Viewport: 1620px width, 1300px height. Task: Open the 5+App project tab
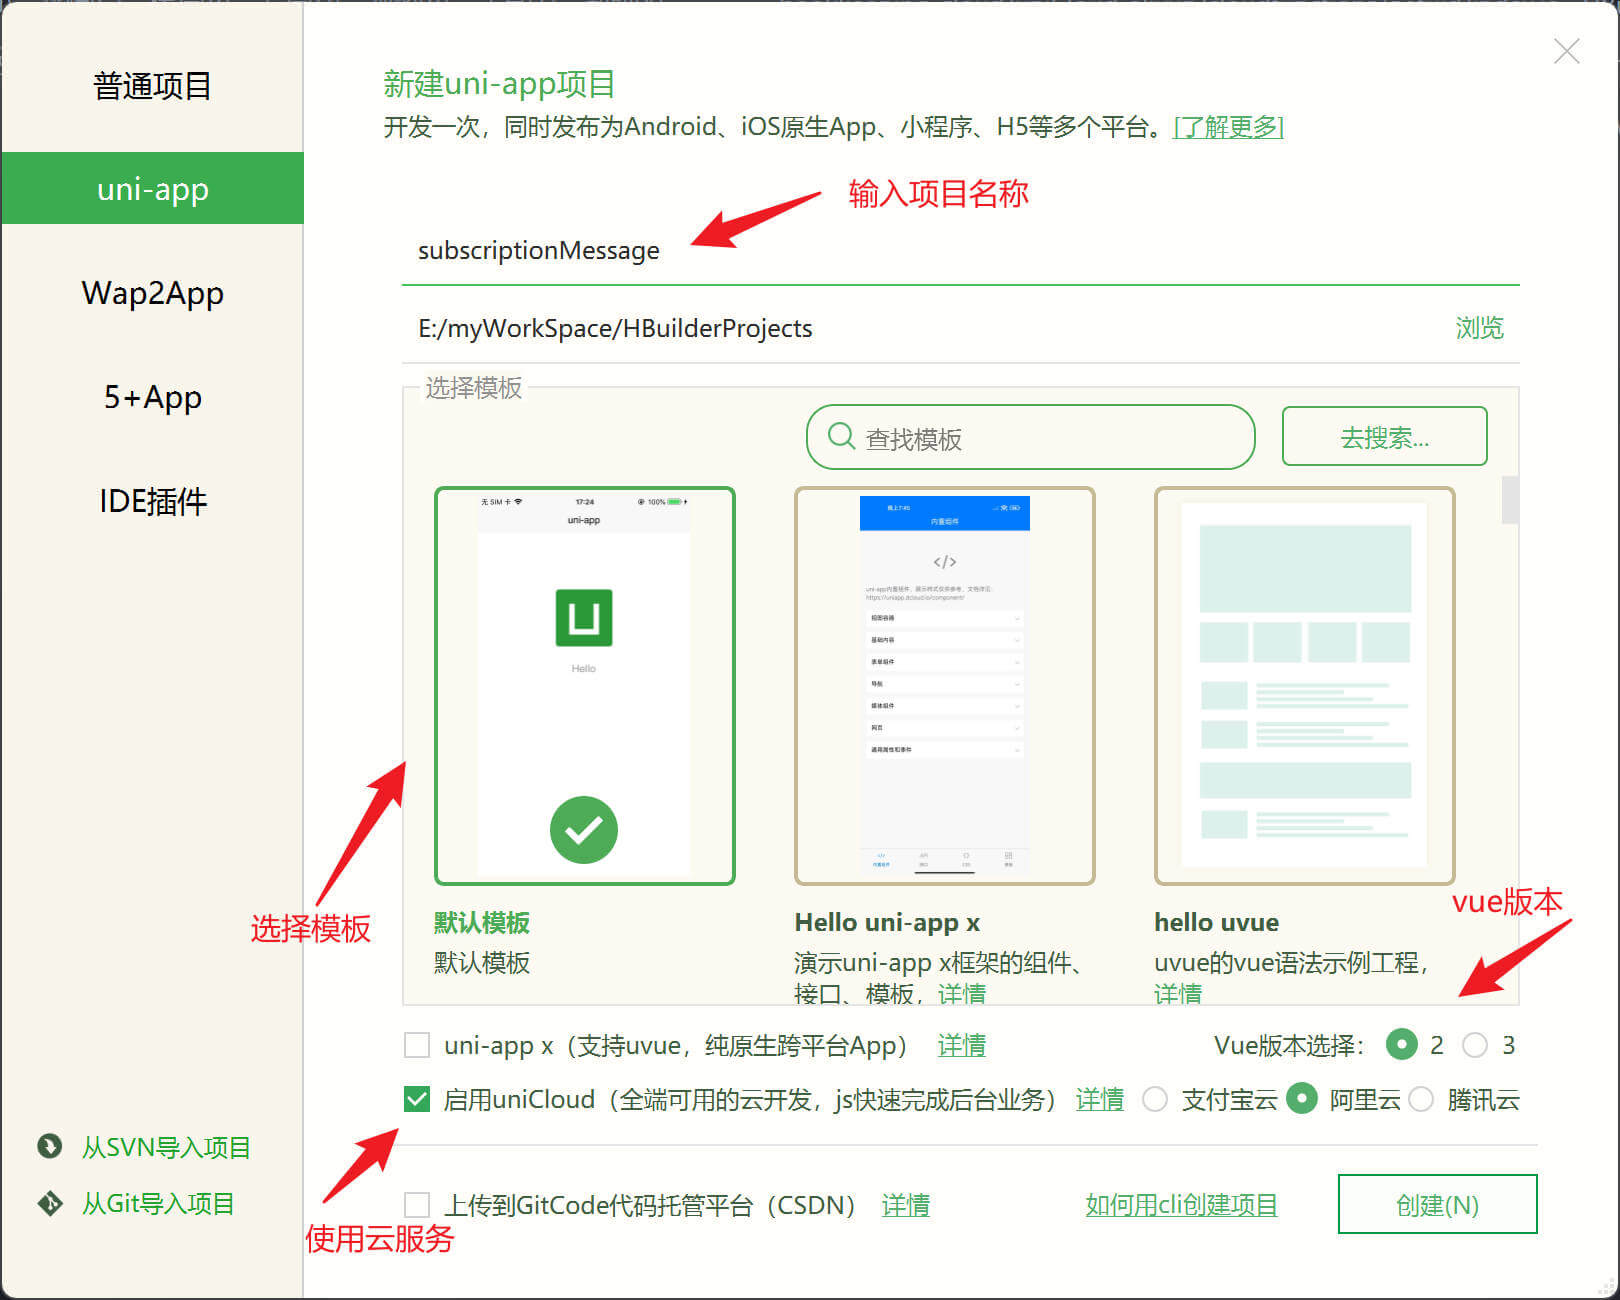(x=152, y=397)
